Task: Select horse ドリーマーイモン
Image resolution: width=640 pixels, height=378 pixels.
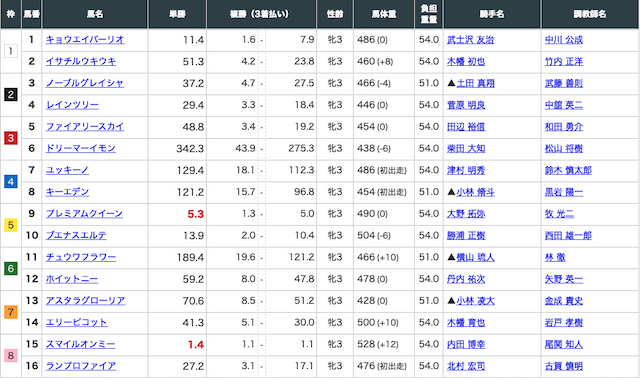Action: [81, 148]
